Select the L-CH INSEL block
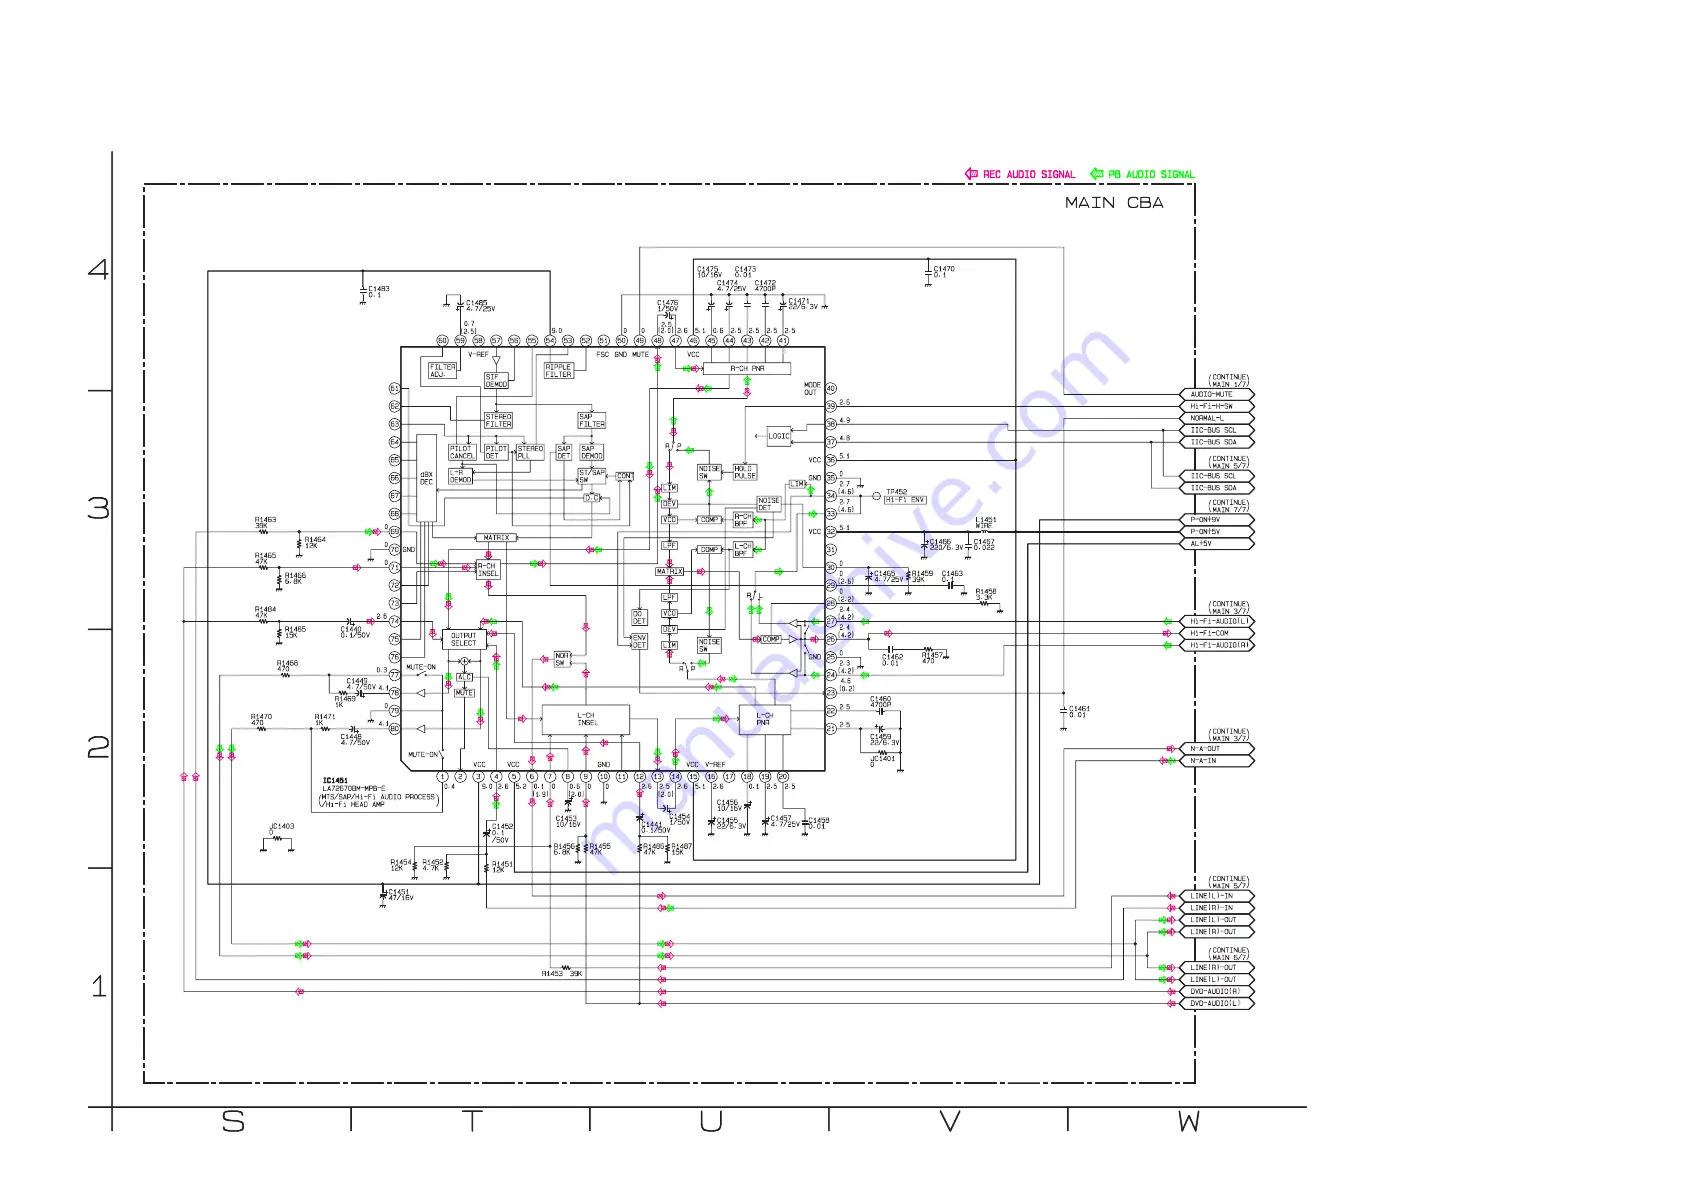Viewport: 1701px width, 1191px height. pos(586,720)
